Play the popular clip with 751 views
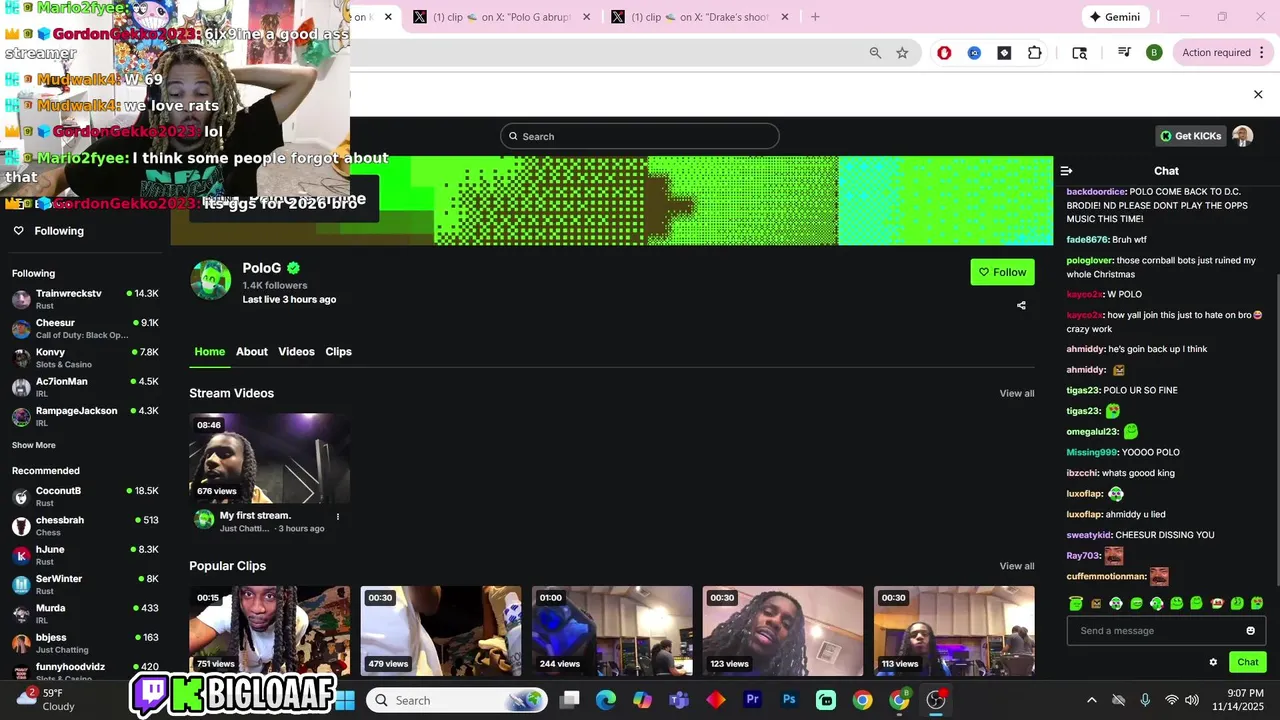Viewport: 1280px width, 720px height. click(x=270, y=631)
